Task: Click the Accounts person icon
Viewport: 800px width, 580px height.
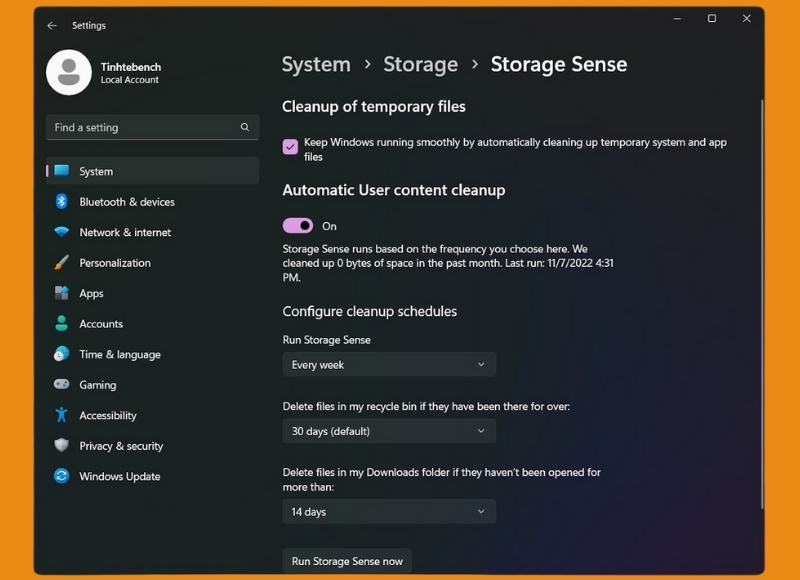Action: 61,323
